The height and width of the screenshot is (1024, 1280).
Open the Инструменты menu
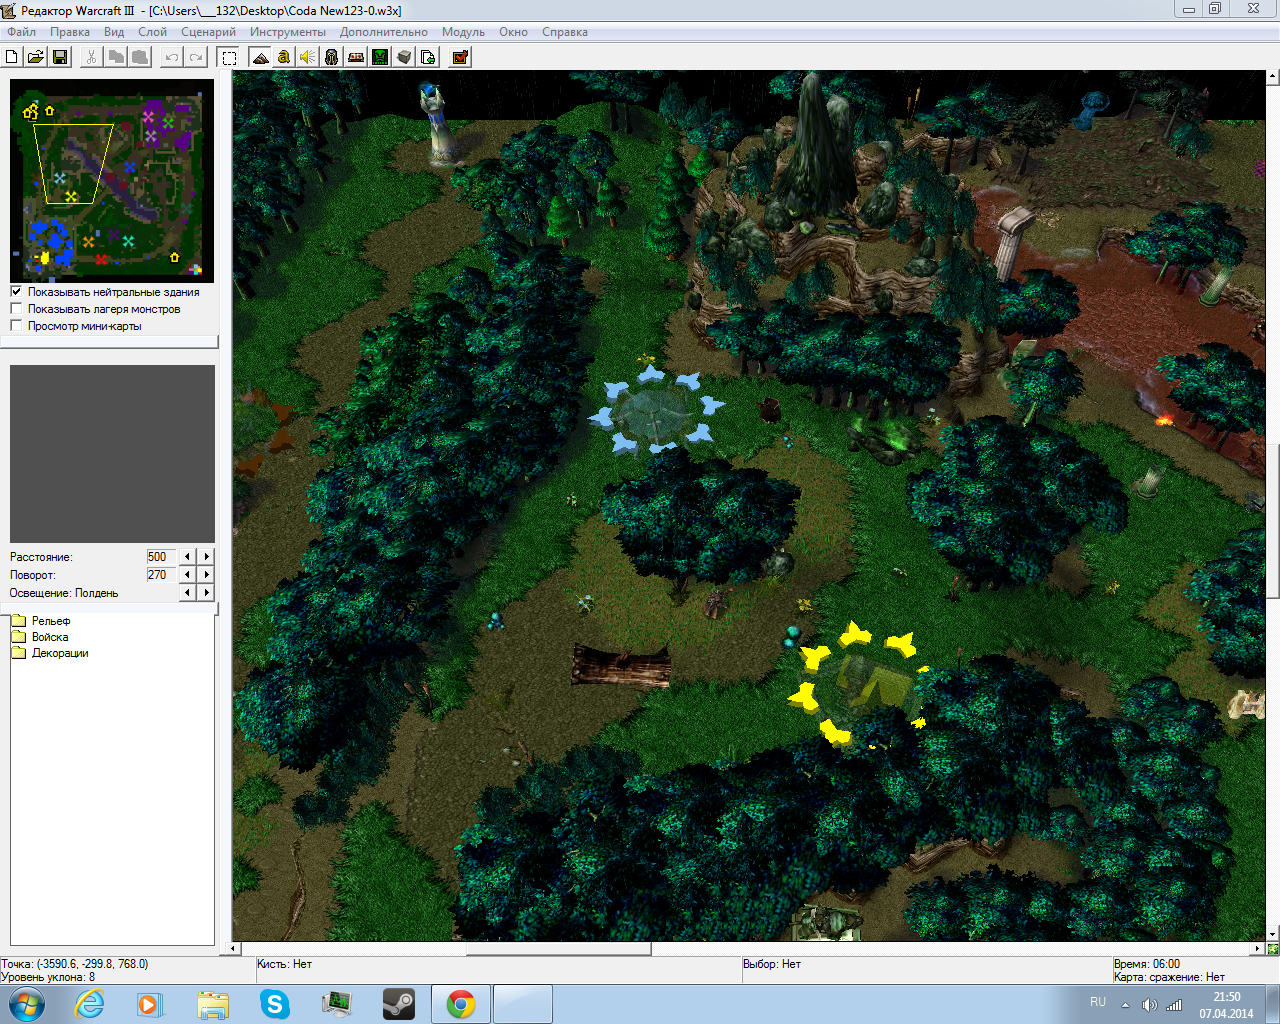pos(288,32)
